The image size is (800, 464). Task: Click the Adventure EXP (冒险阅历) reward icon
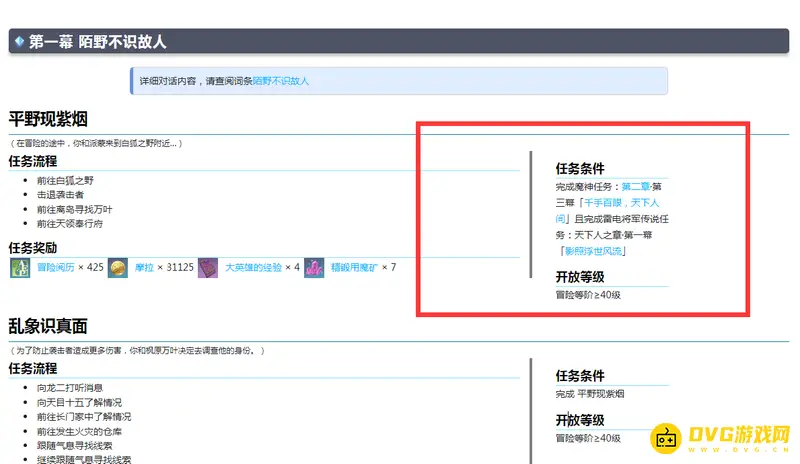[x=20, y=267]
